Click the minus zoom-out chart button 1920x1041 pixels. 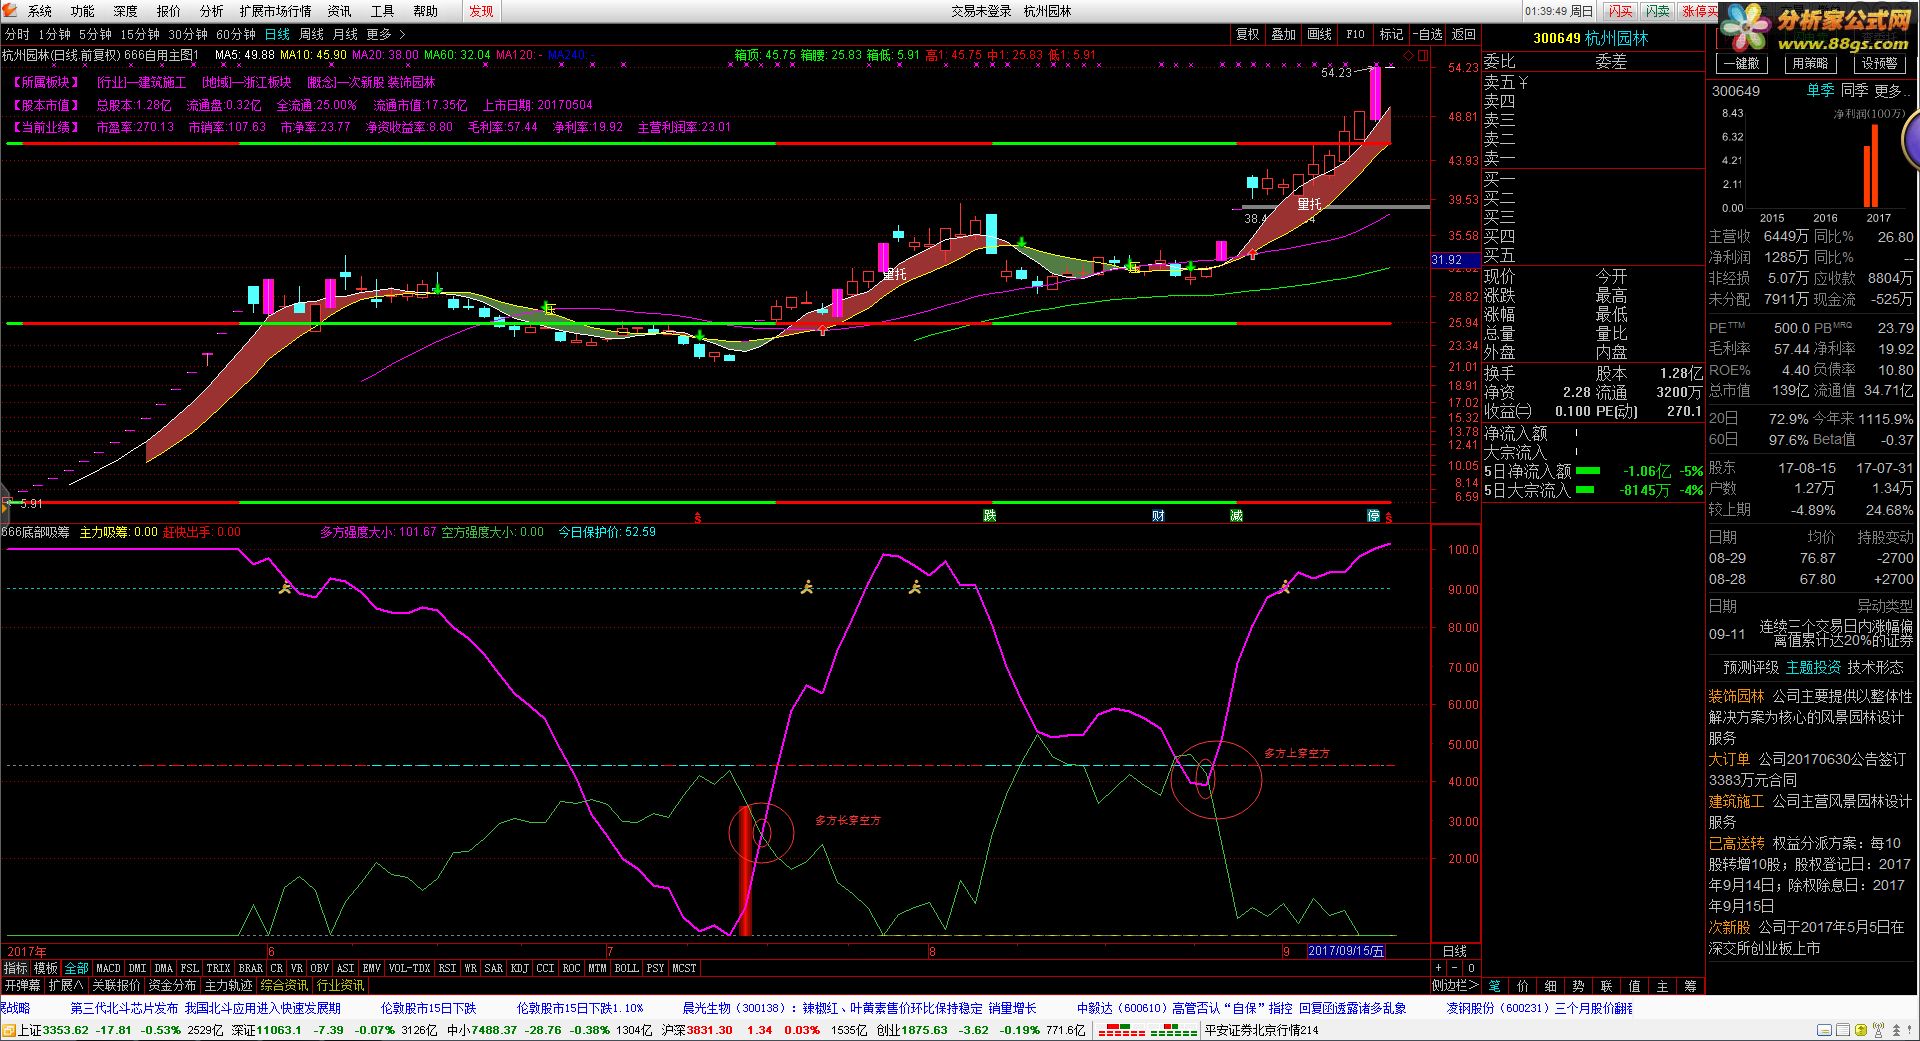click(x=1454, y=968)
